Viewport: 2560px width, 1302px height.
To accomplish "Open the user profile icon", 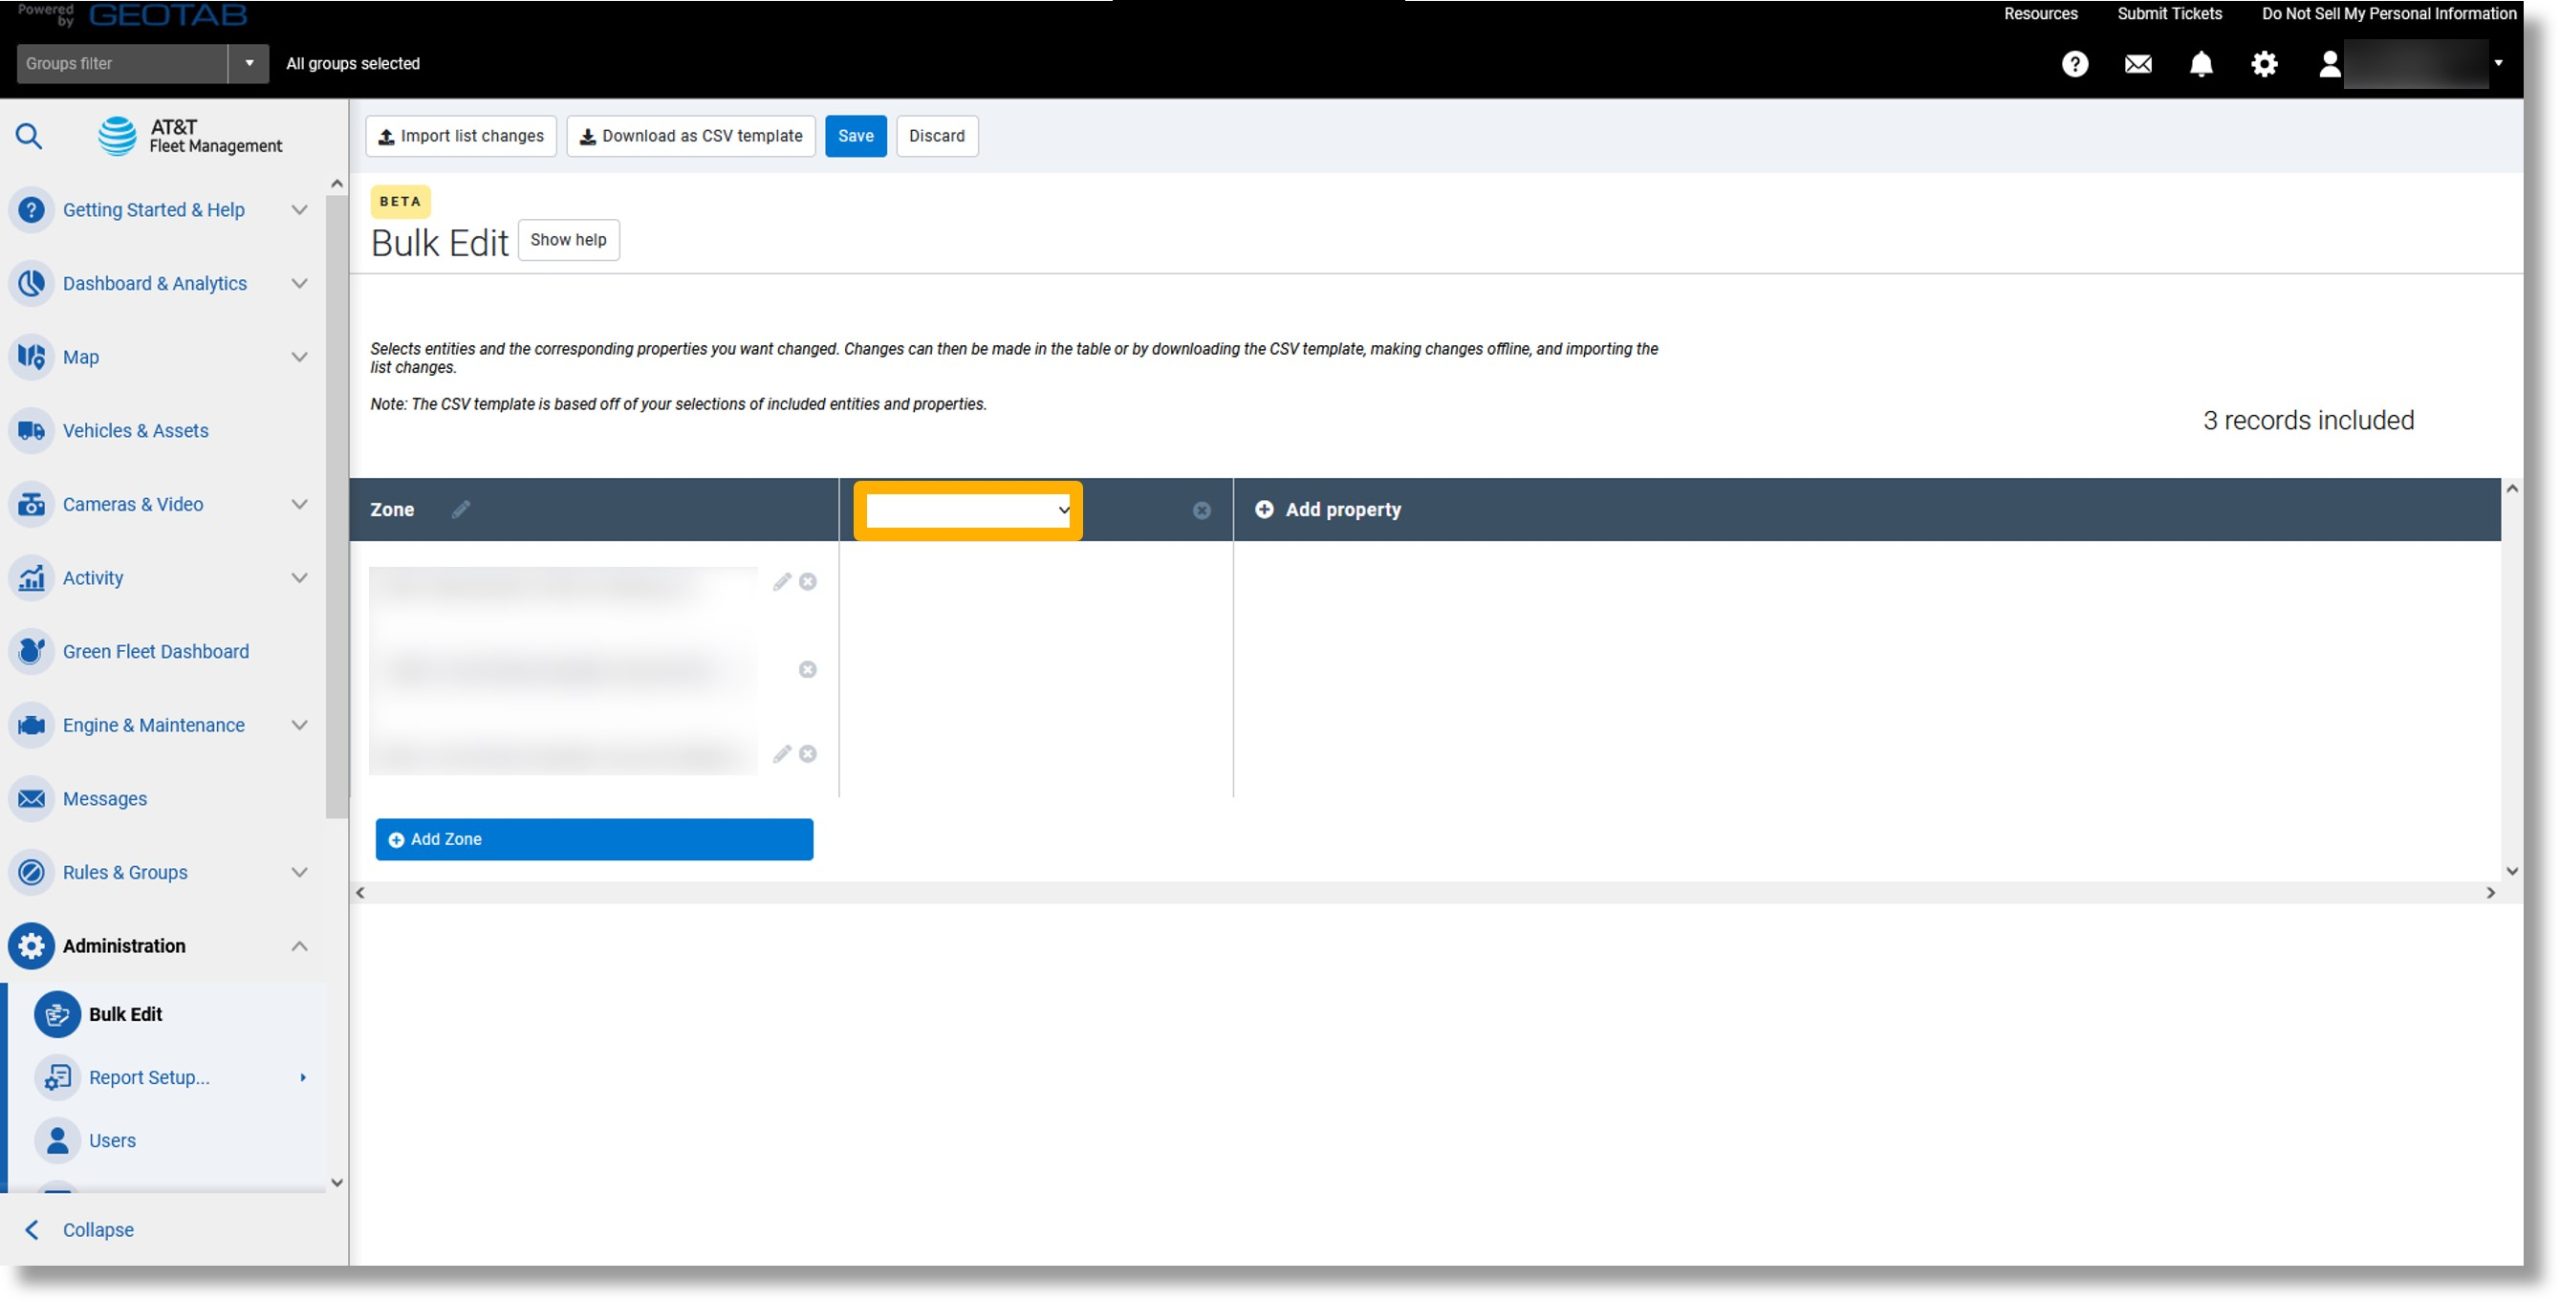I will point(2329,64).
